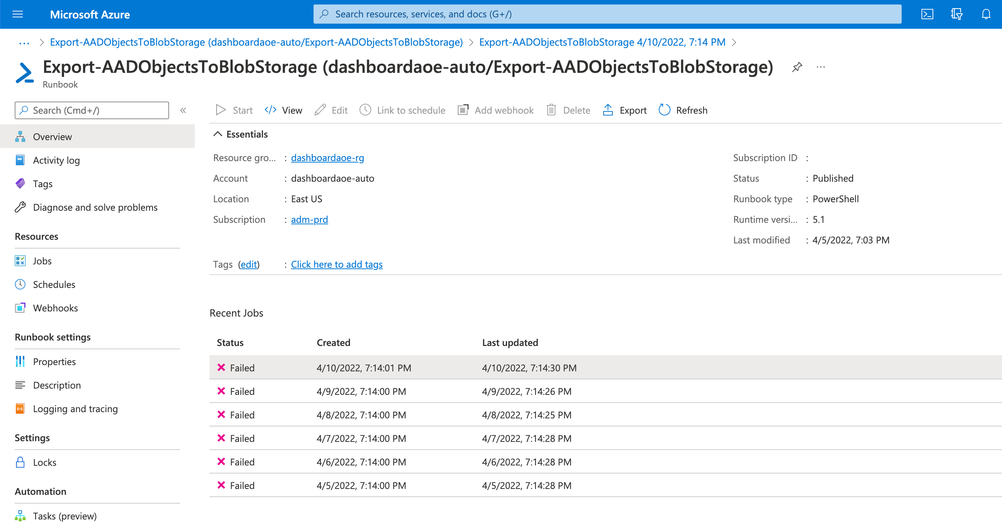Click the Microsoft Azure home title
The width and height of the screenshot is (1002, 528).
89,14
